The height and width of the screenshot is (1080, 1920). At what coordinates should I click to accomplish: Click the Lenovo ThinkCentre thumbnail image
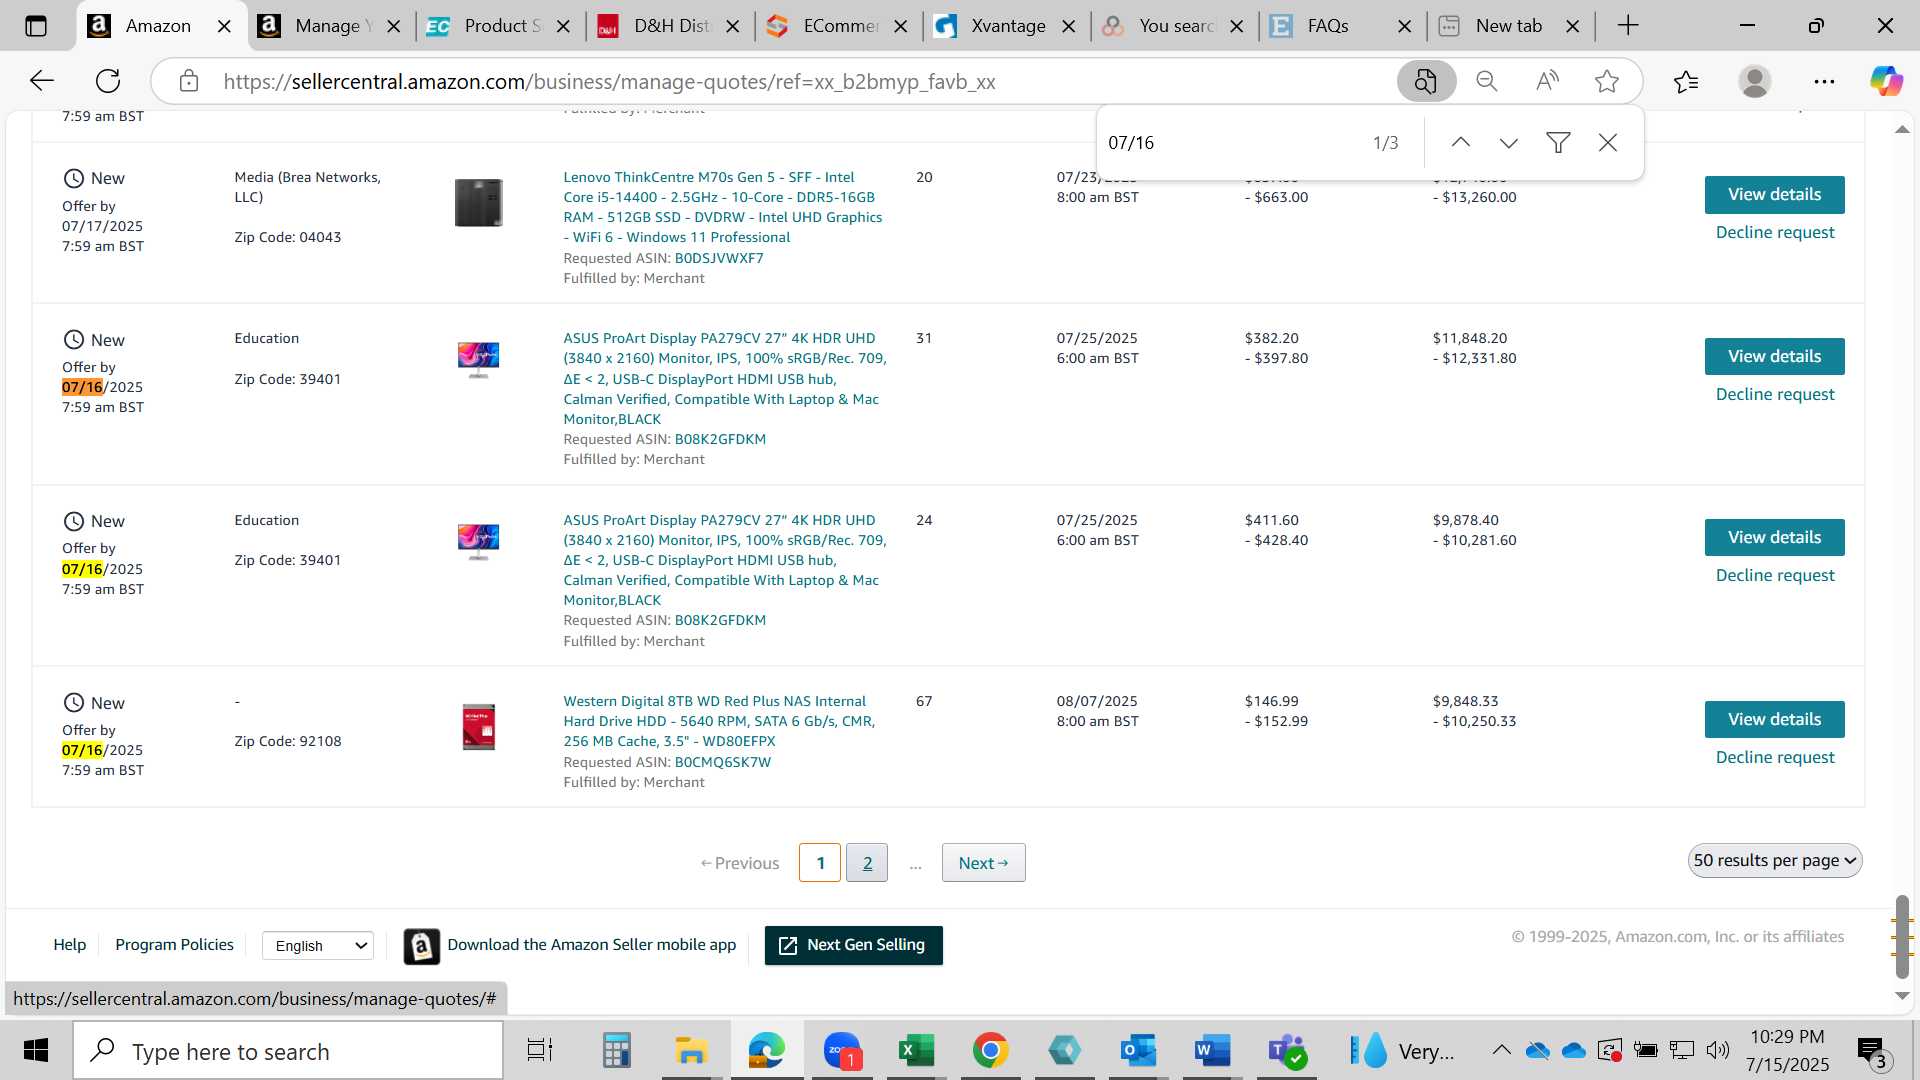coord(478,202)
